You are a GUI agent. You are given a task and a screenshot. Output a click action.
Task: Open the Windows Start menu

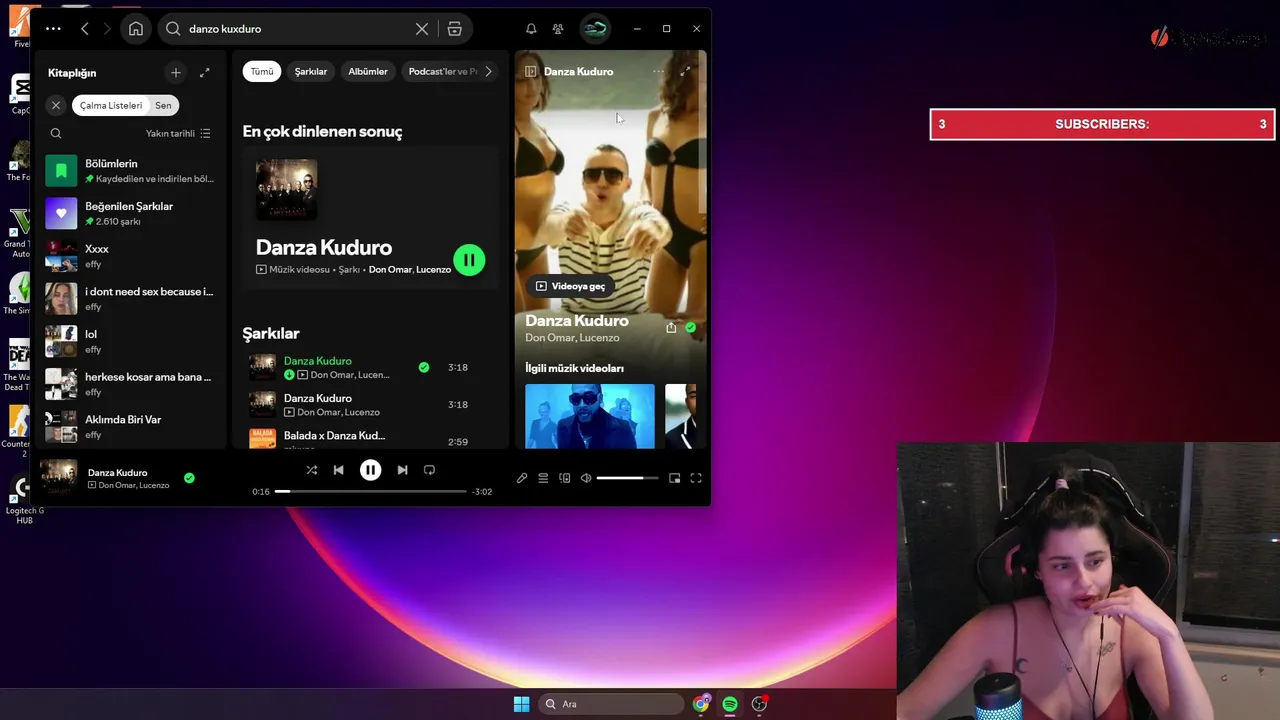(521, 704)
